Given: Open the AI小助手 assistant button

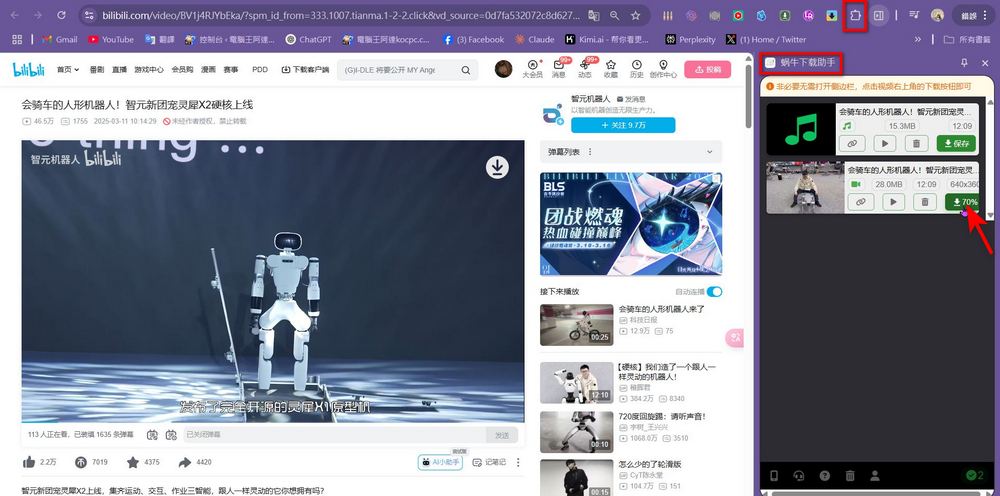Looking at the screenshot, I should 440,462.
